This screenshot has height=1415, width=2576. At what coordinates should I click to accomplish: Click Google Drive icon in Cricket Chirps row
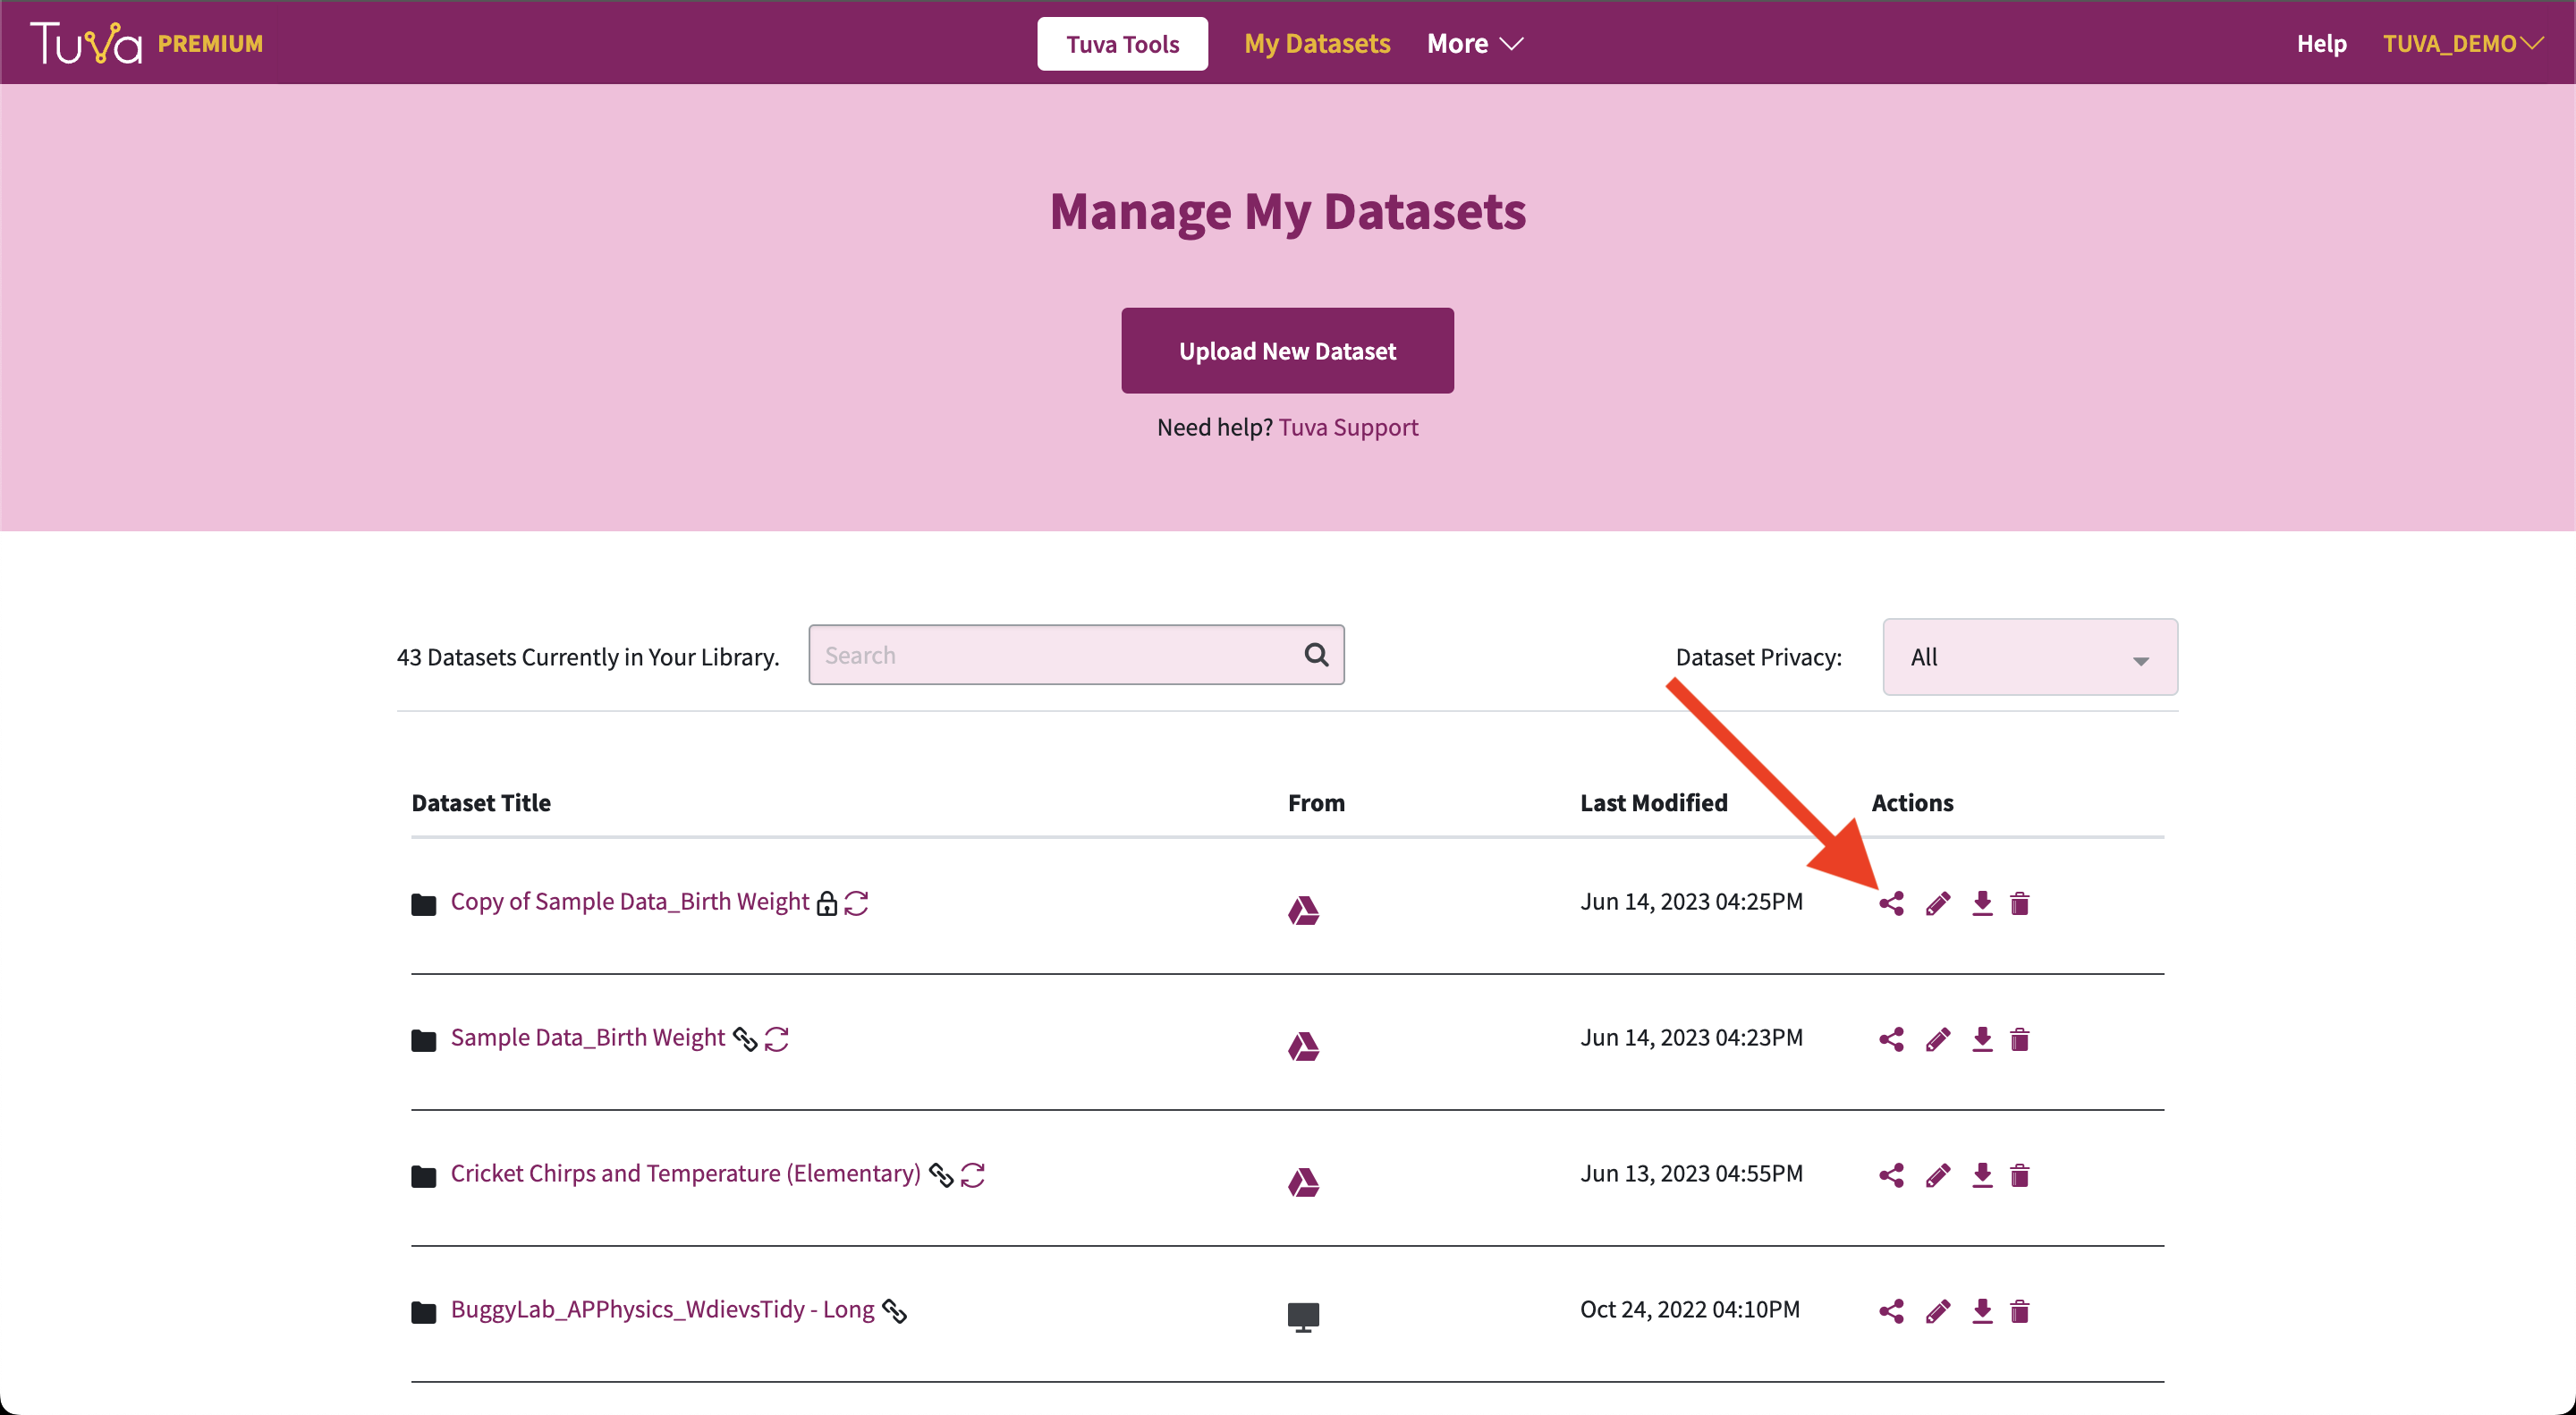1303,1182
